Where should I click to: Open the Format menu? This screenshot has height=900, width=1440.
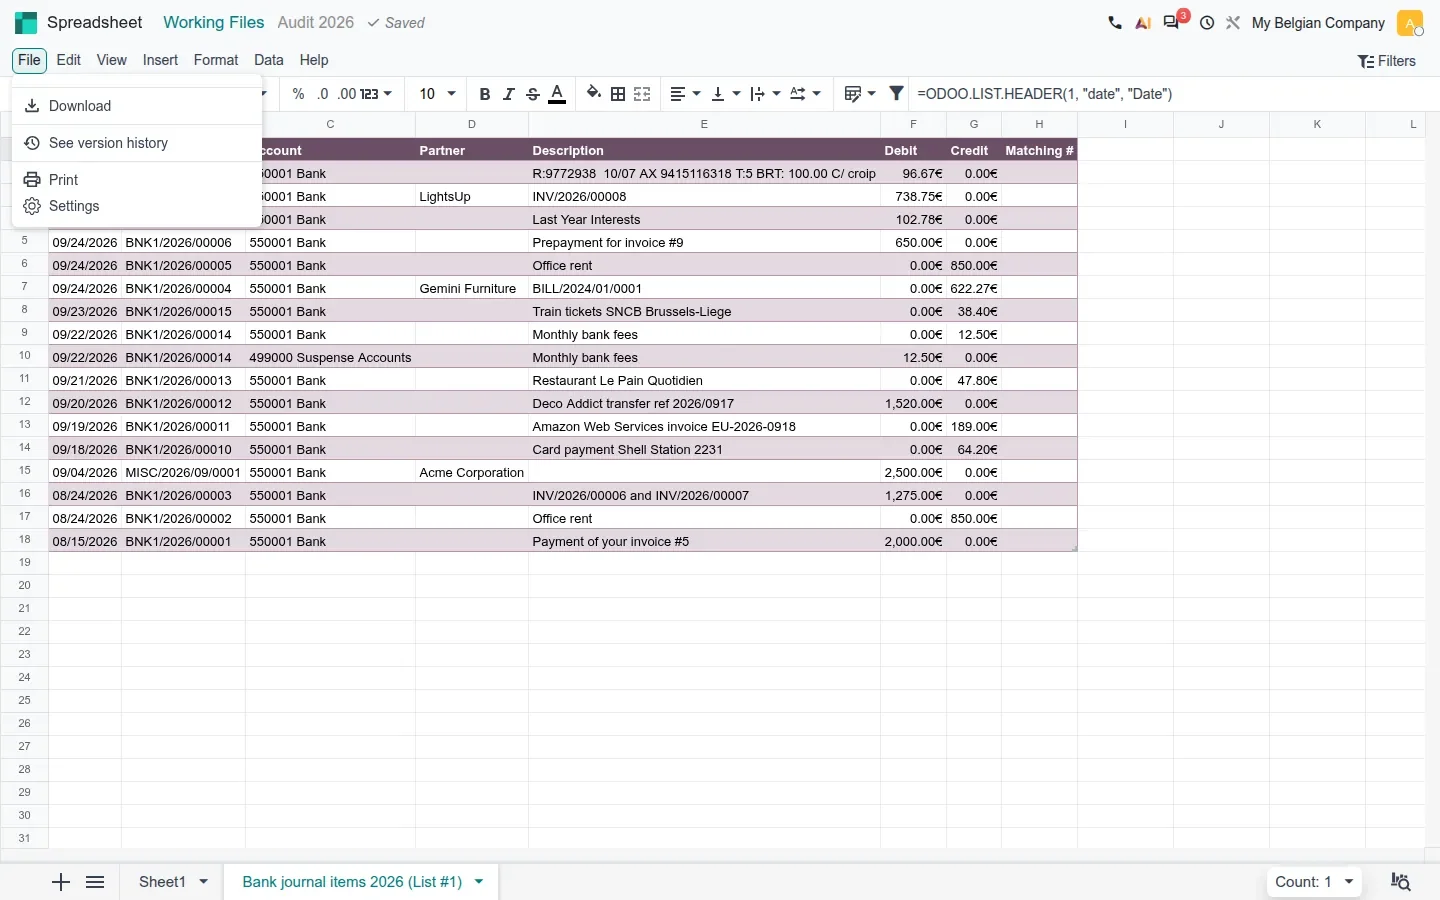(216, 60)
